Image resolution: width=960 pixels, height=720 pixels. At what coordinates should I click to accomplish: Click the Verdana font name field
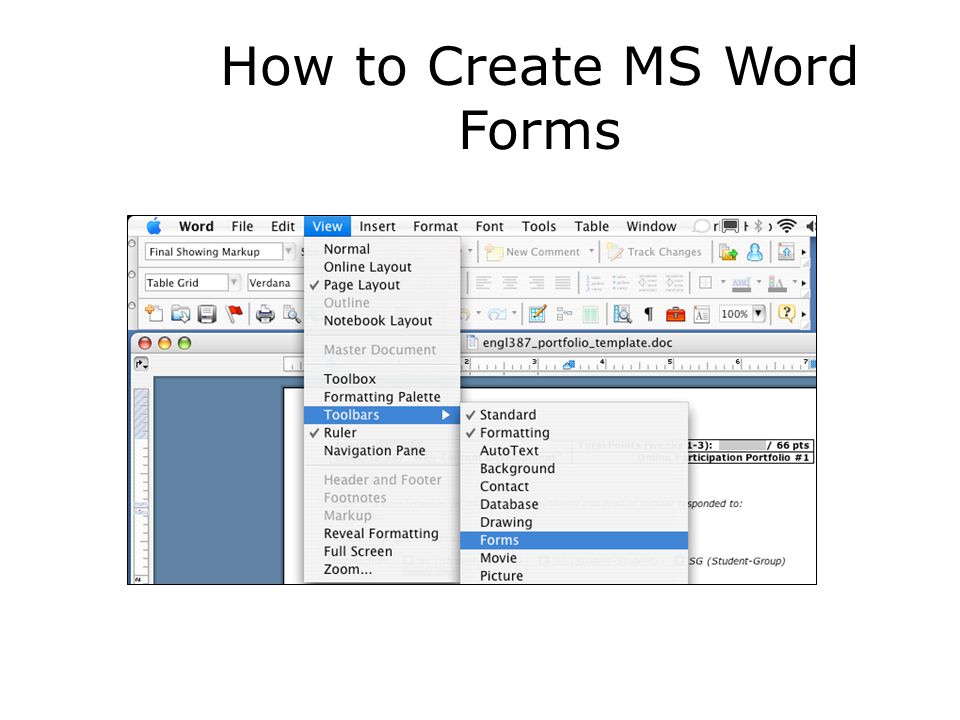[x=275, y=283]
